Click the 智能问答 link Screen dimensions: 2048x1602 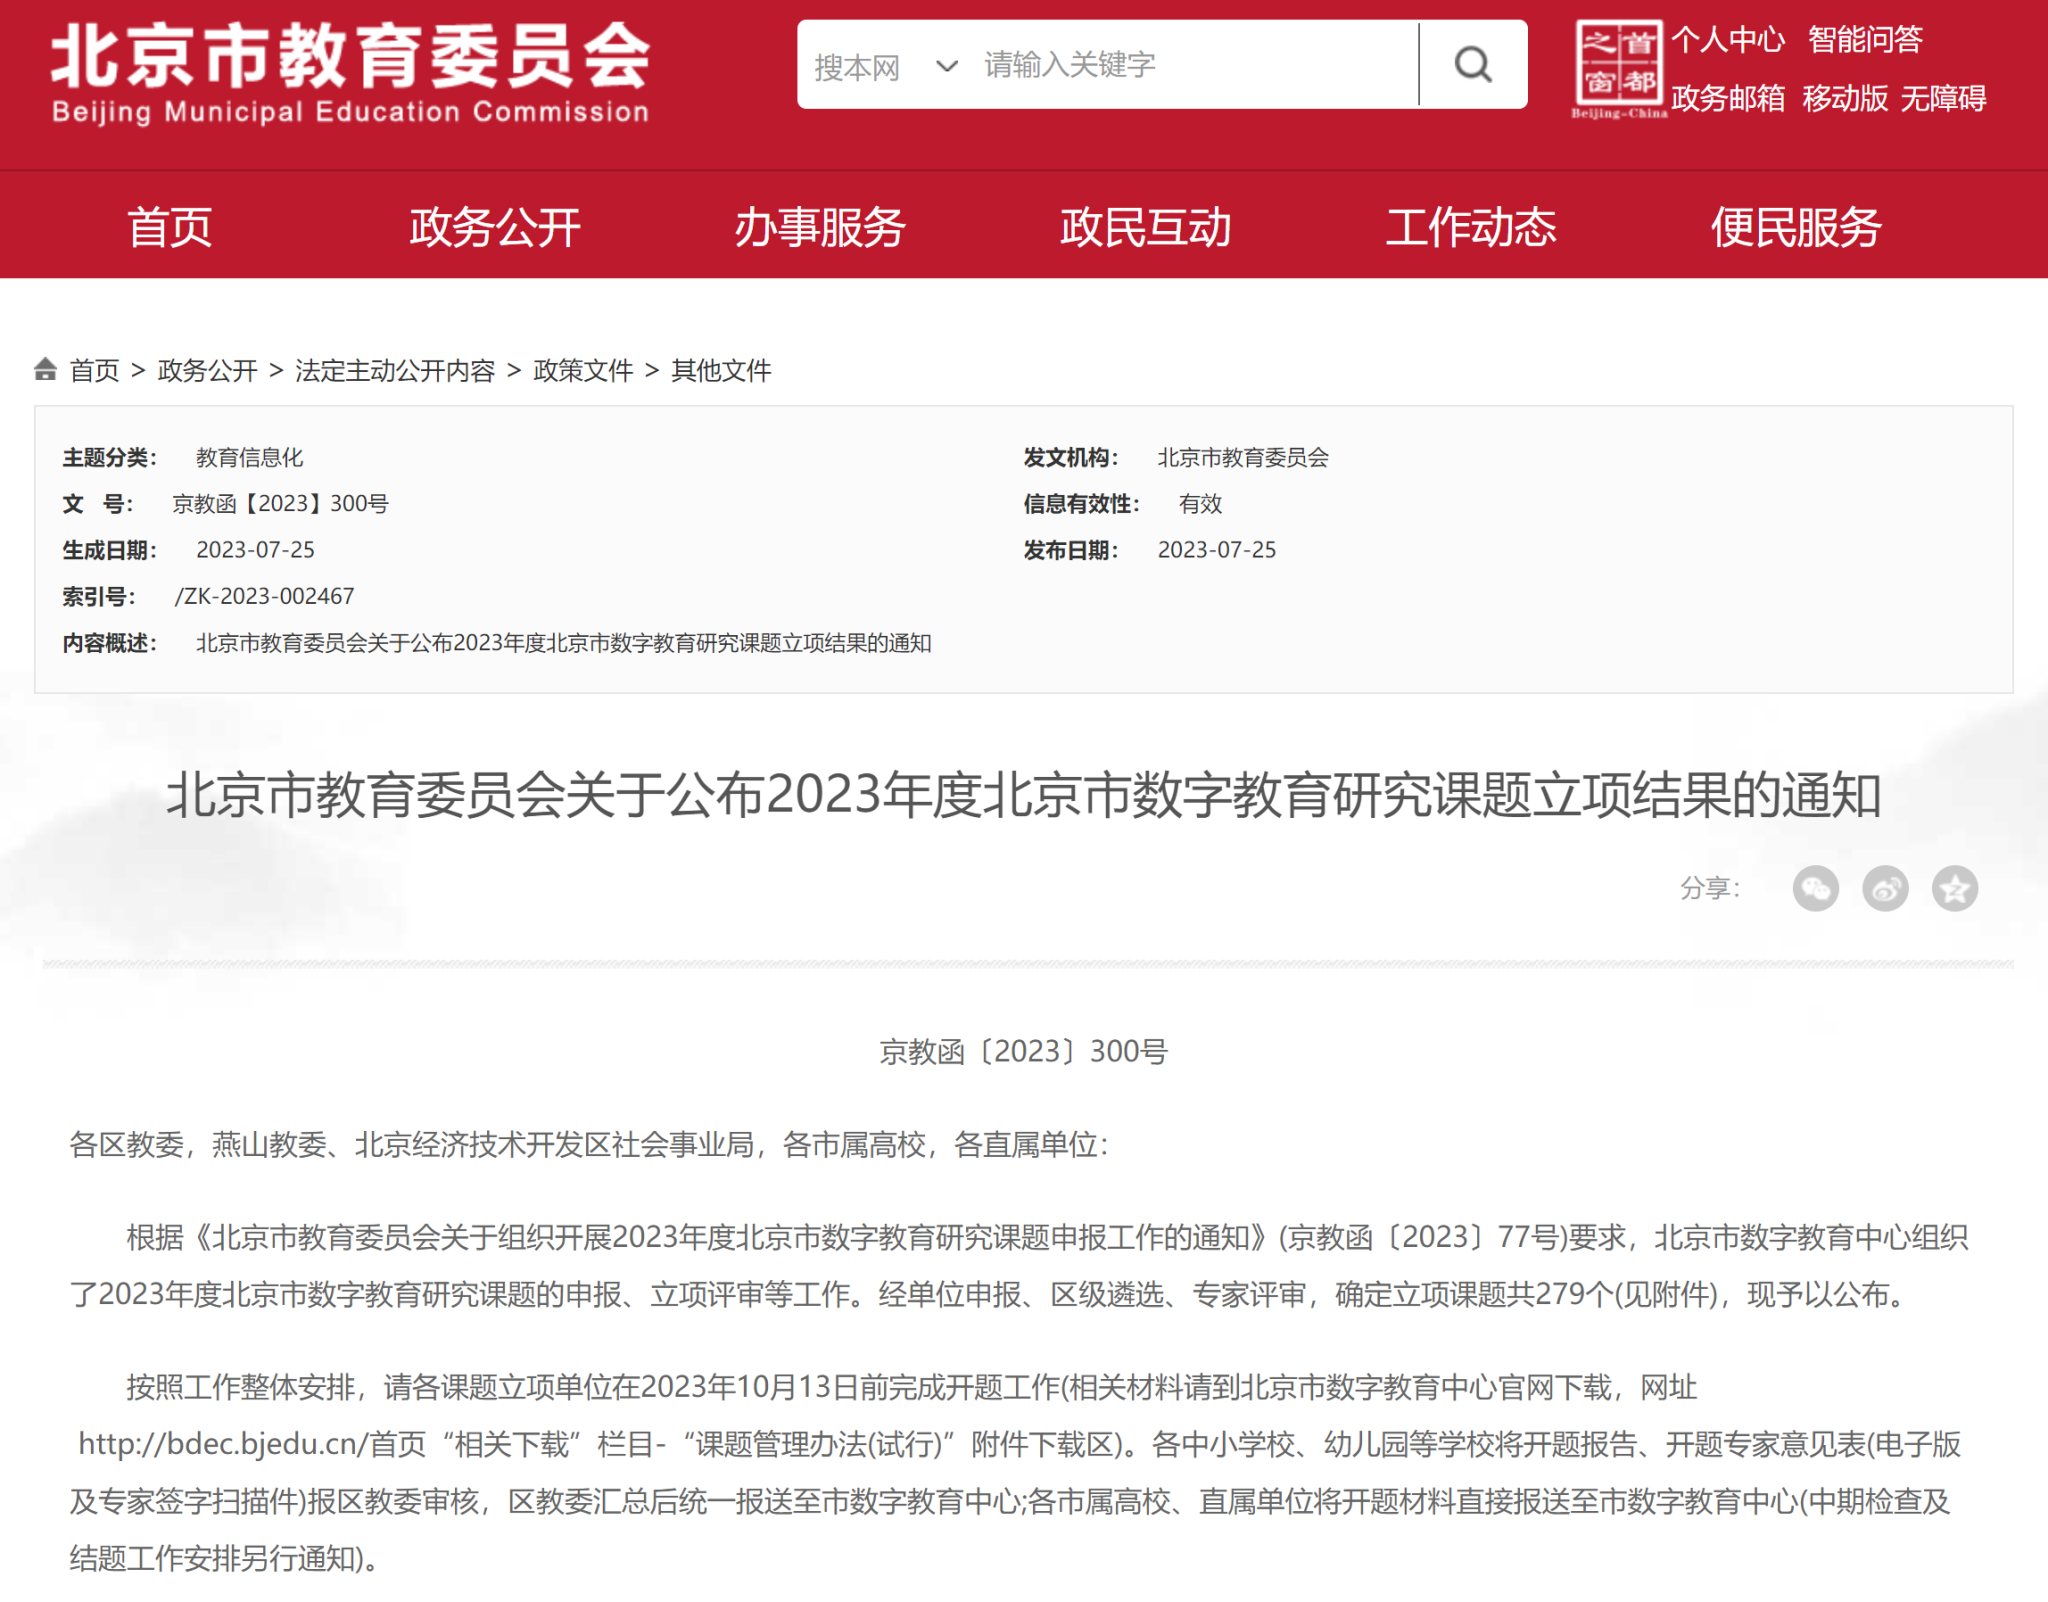click(x=1865, y=40)
